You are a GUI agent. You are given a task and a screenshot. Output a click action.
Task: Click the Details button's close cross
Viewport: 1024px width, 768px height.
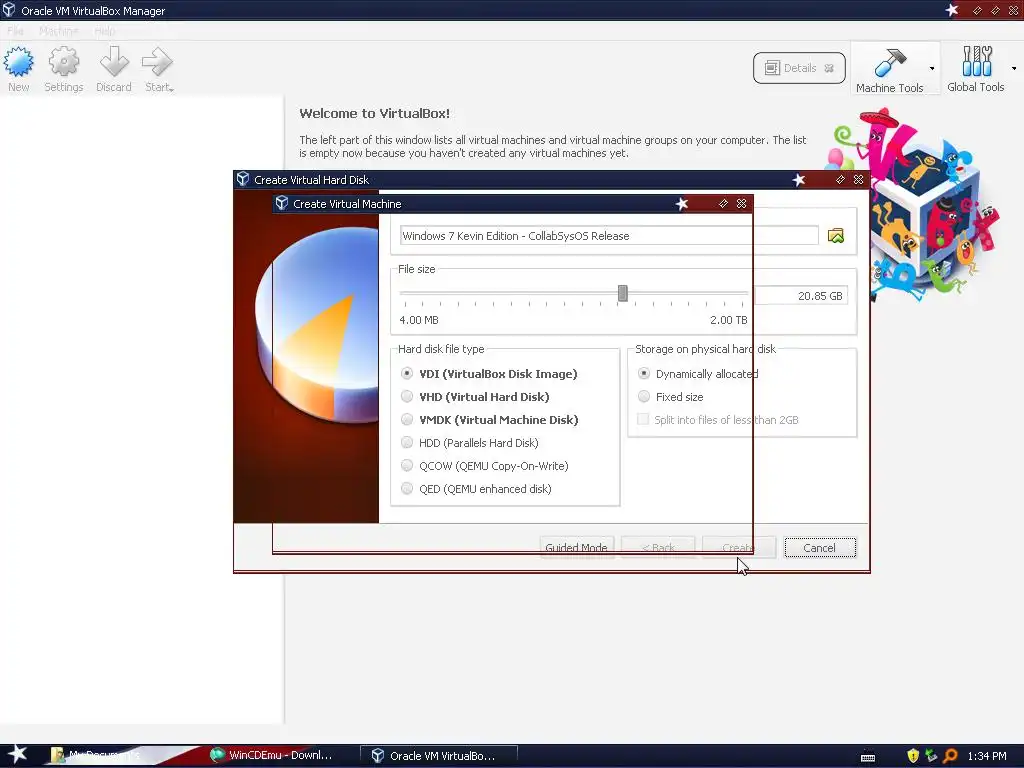tap(829, 68)
